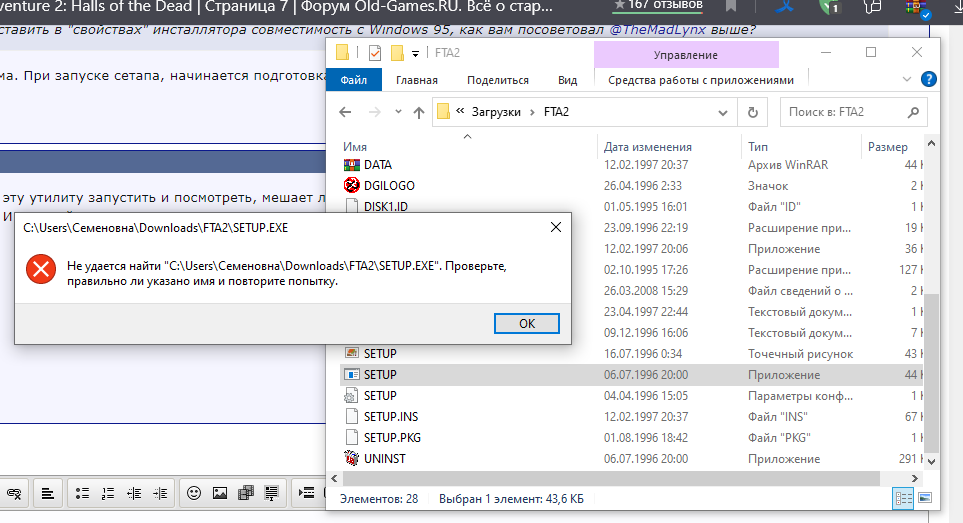The width and height of the screenshot is (963, 523).
Task: Click the Outdent icon in the editor toolbar
Action: tap(134, 493)
